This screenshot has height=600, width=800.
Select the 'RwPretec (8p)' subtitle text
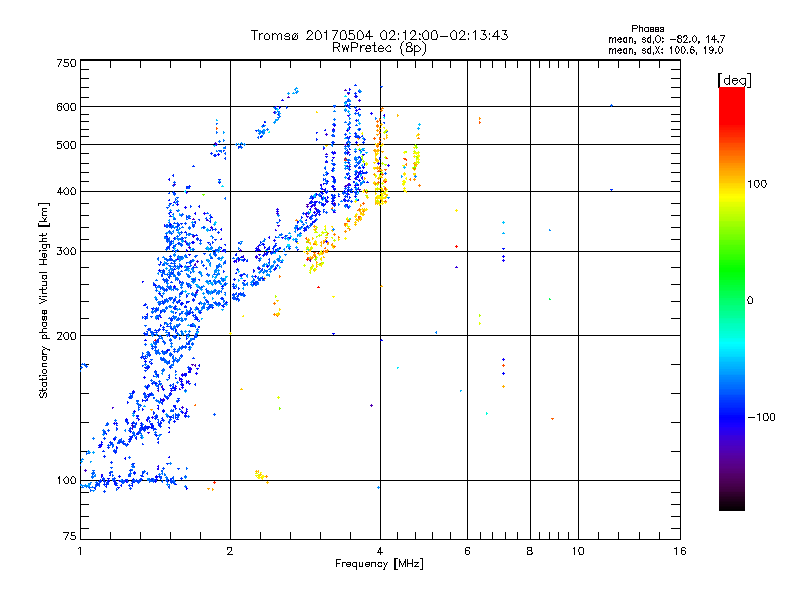(379, 48)
